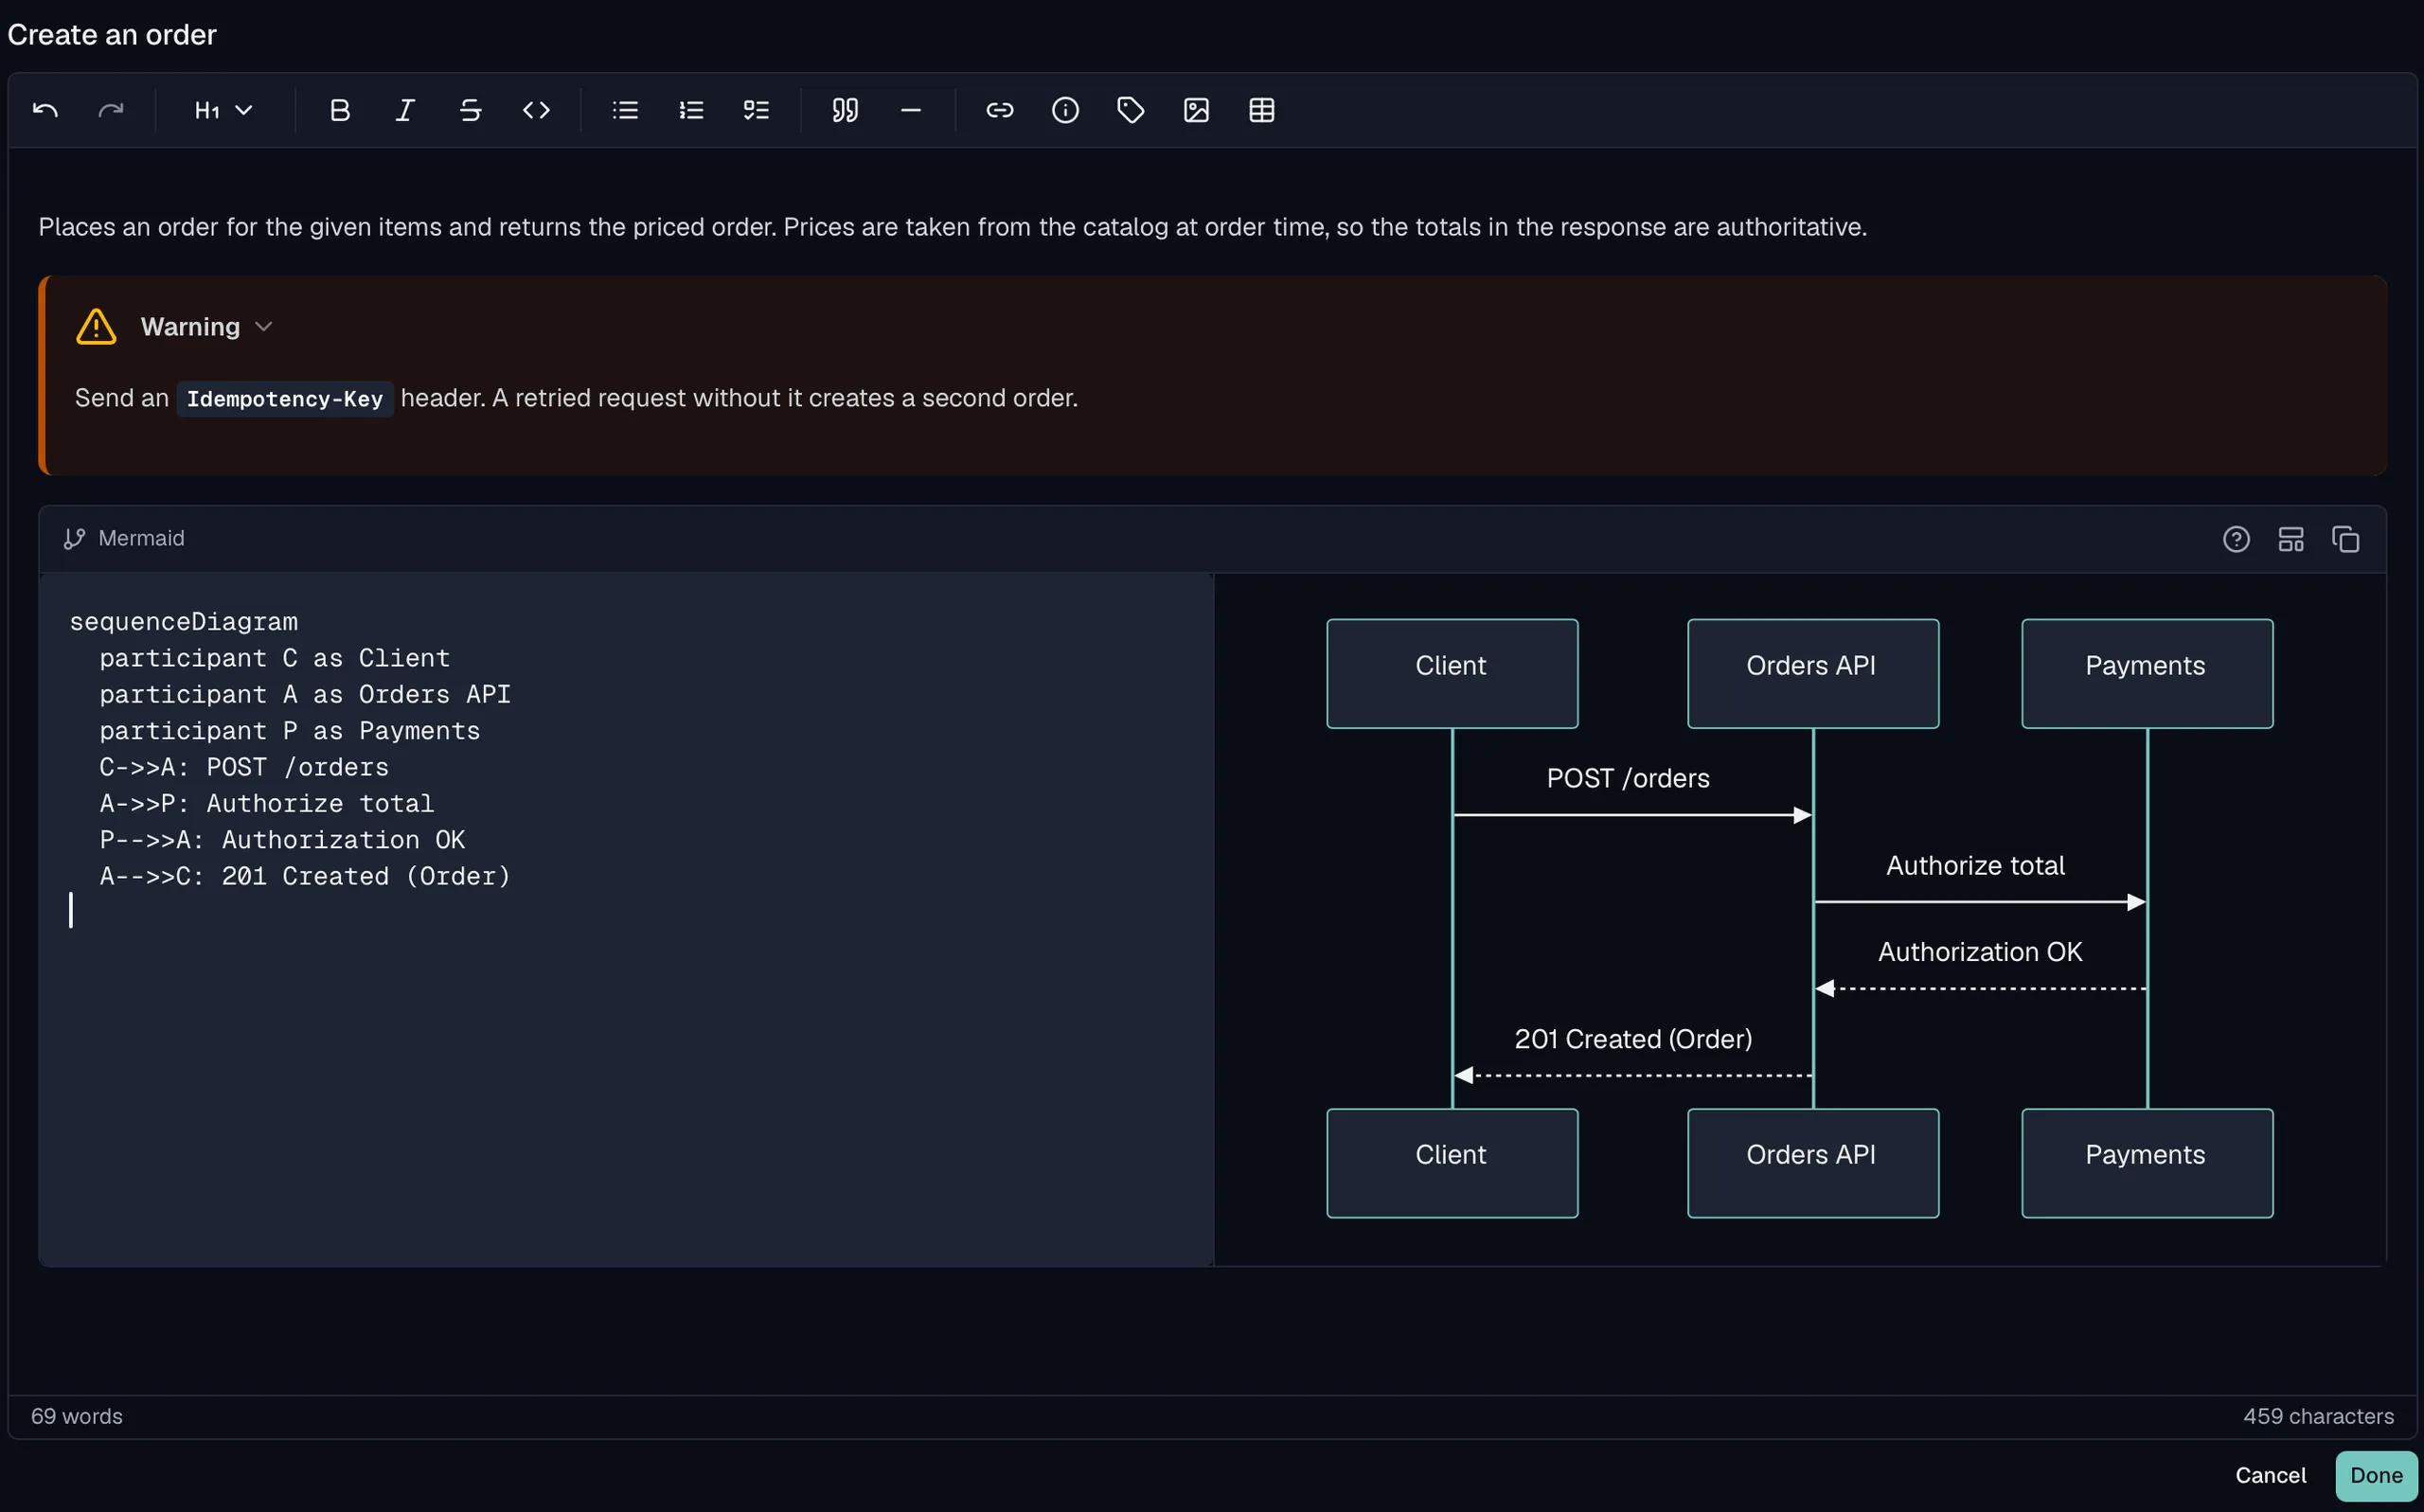Undo the last edit

[x=45, y=110]
